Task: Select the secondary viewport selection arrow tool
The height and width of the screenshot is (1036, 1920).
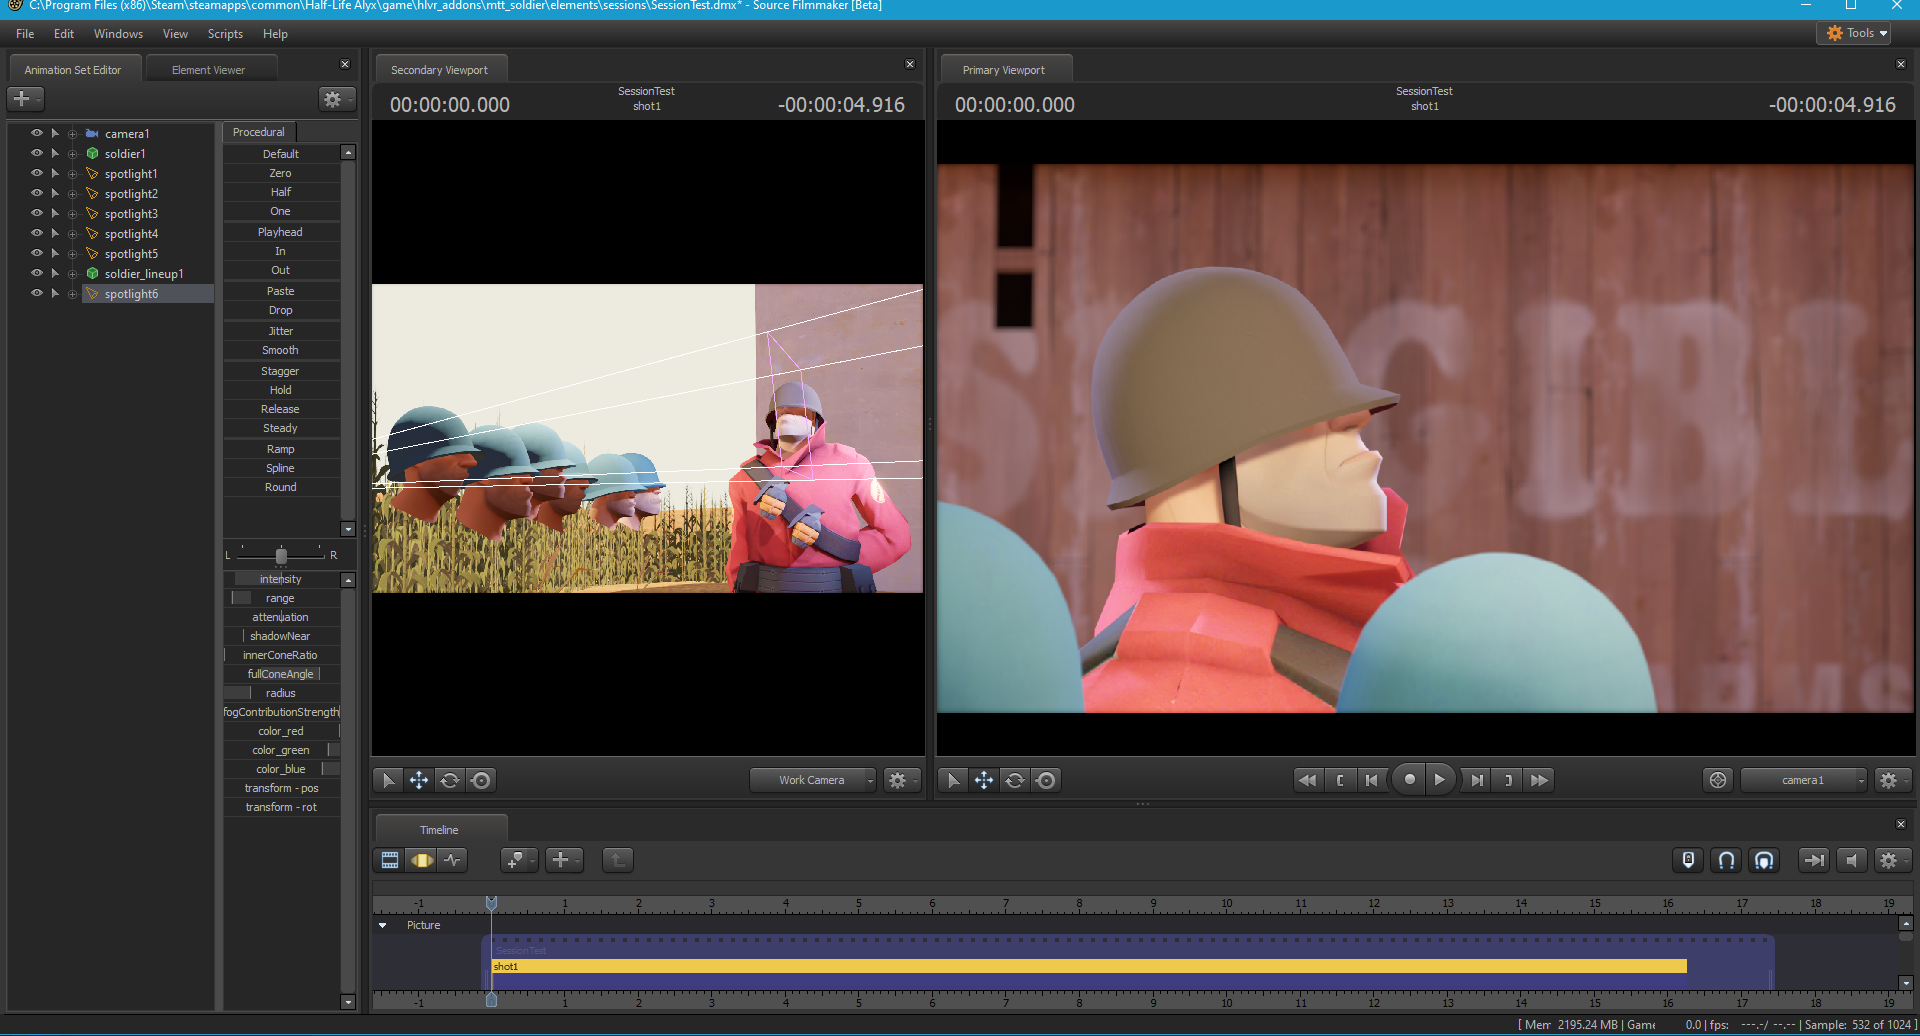Action: coord(388,780)
